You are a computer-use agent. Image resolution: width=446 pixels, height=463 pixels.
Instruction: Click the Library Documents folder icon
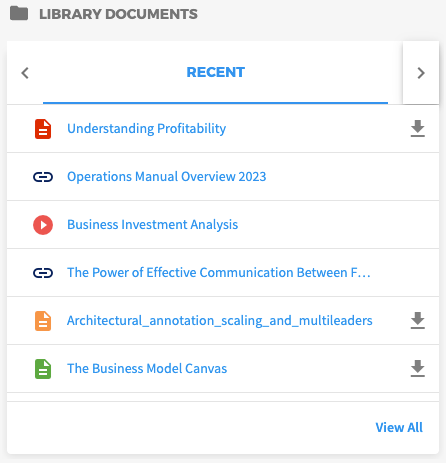click(x=19, y=14)
